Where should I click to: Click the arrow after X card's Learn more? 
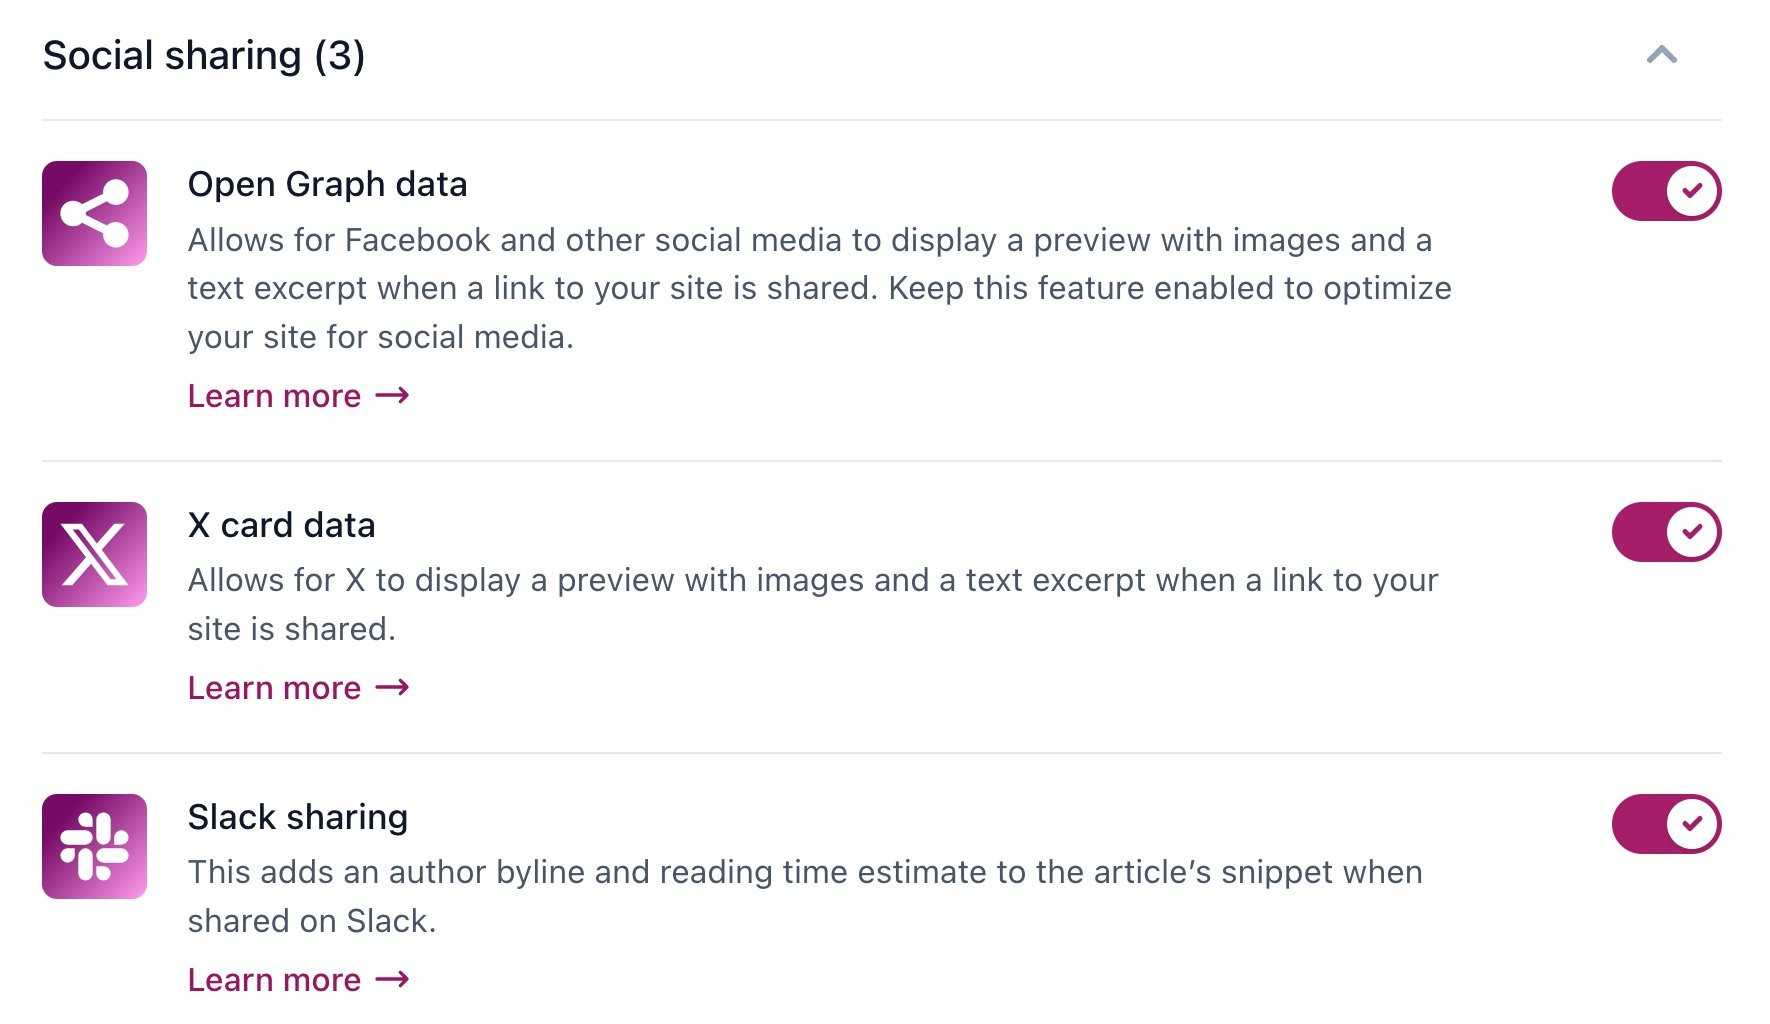392,688
